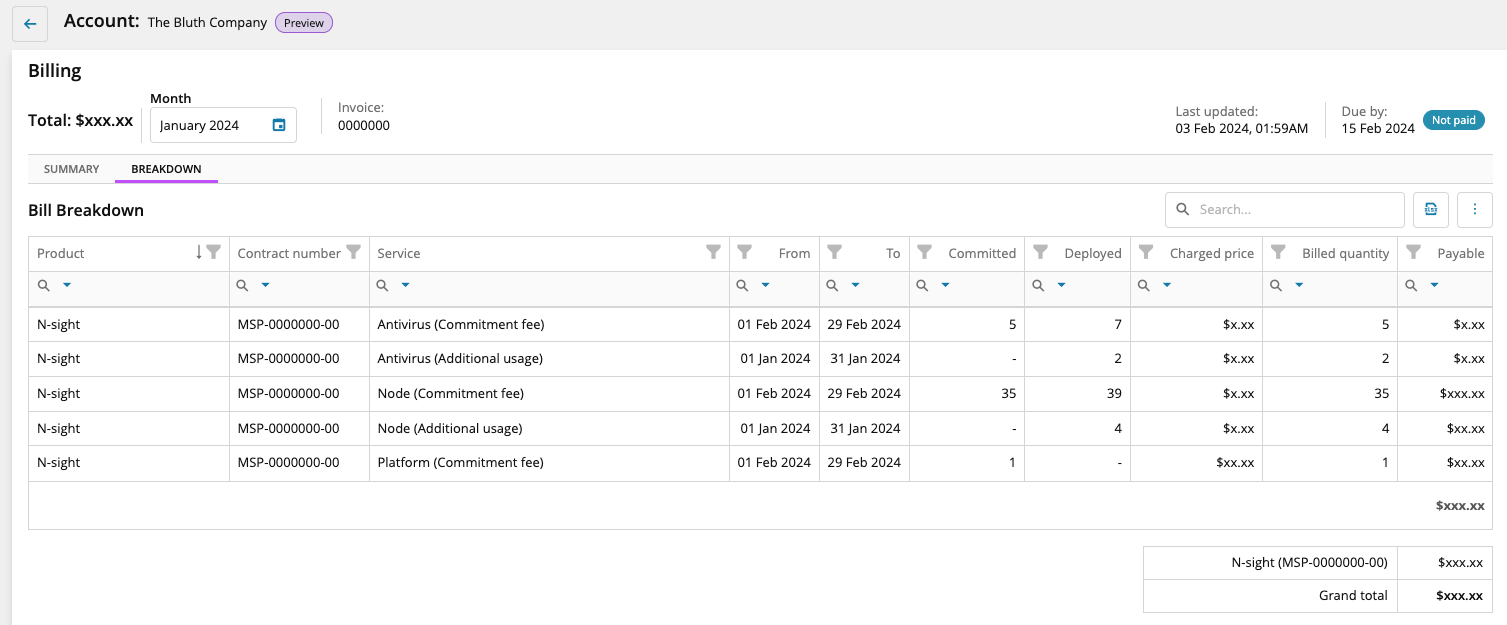This screenshot has height=625, width=1507.
Task: Click the Payable column filter icon
Action: click(x=1413, y=253)
